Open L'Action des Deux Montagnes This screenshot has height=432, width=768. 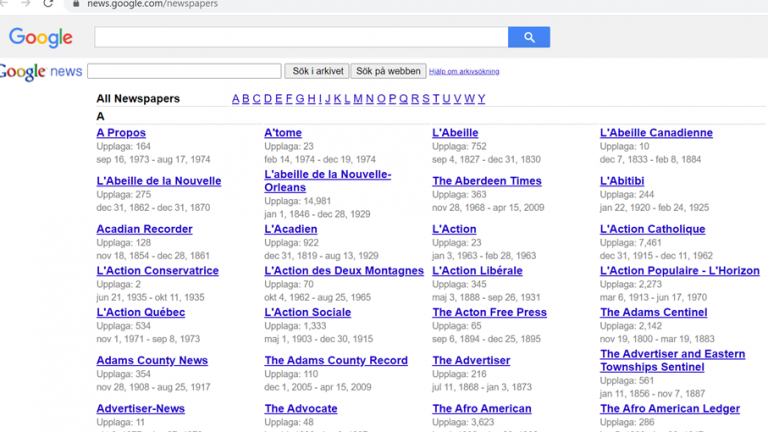(x=344, y=270)
